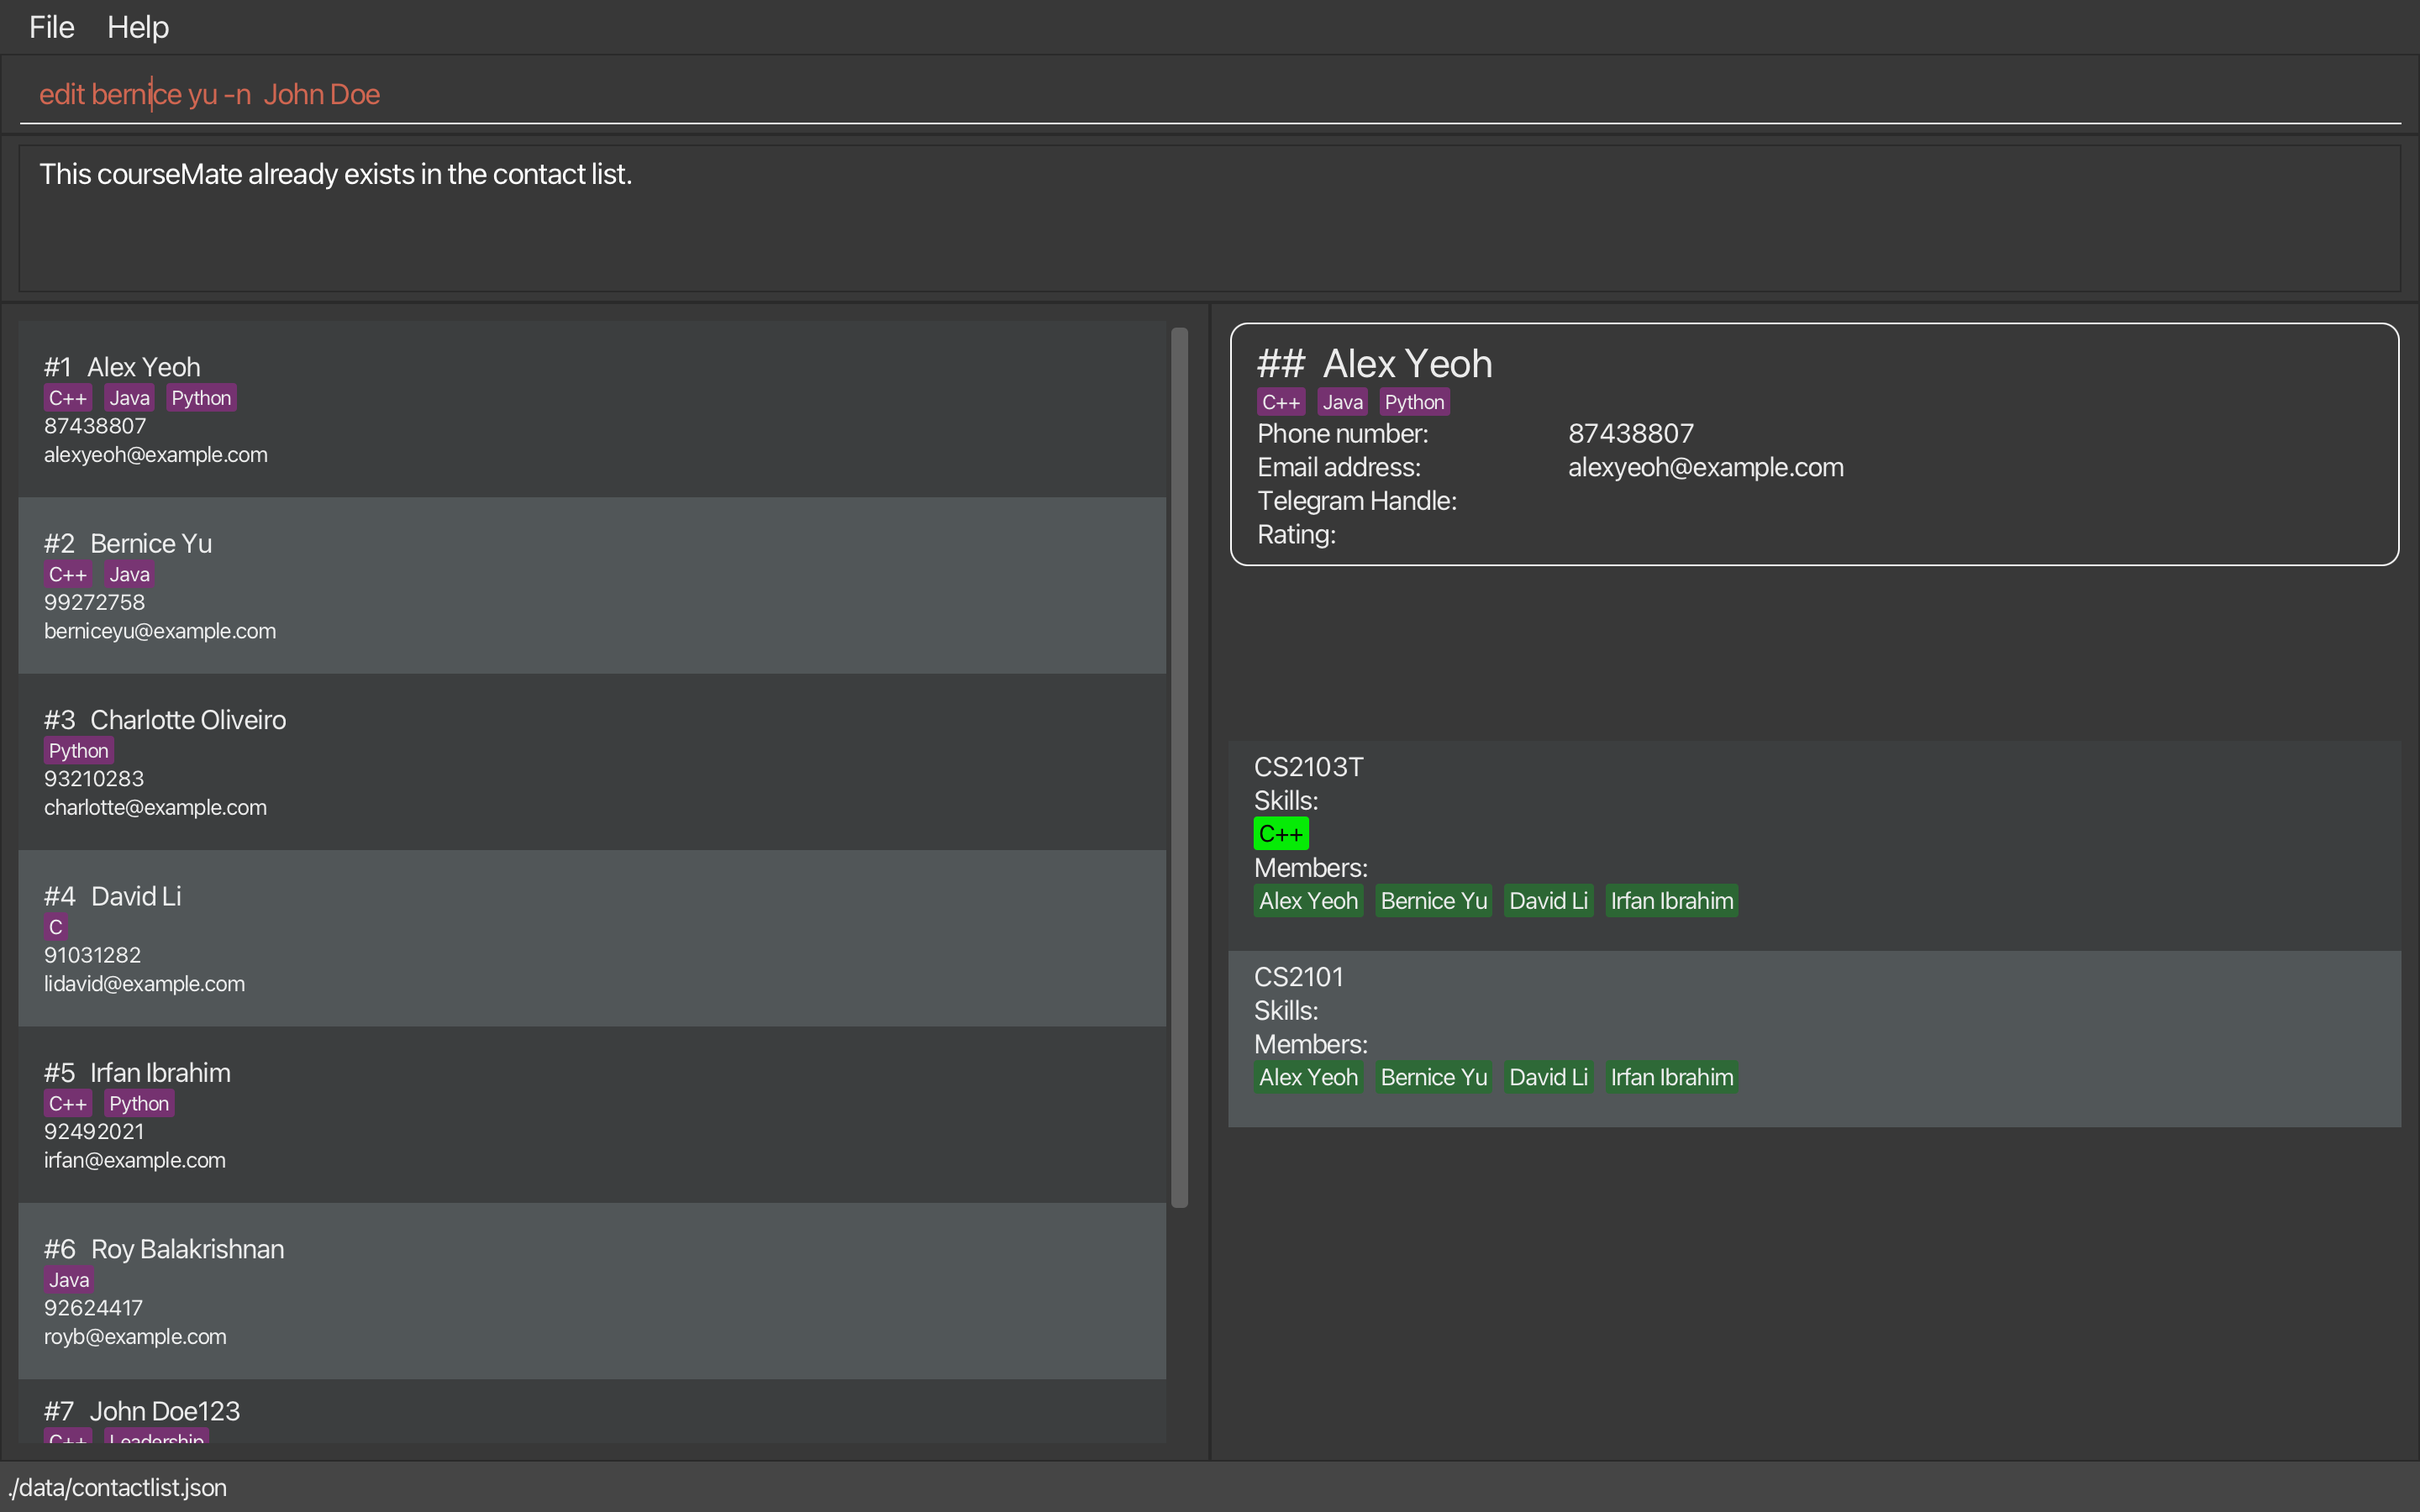
Task: Click the contactlist.json path in status bar
Action: 118,1487
